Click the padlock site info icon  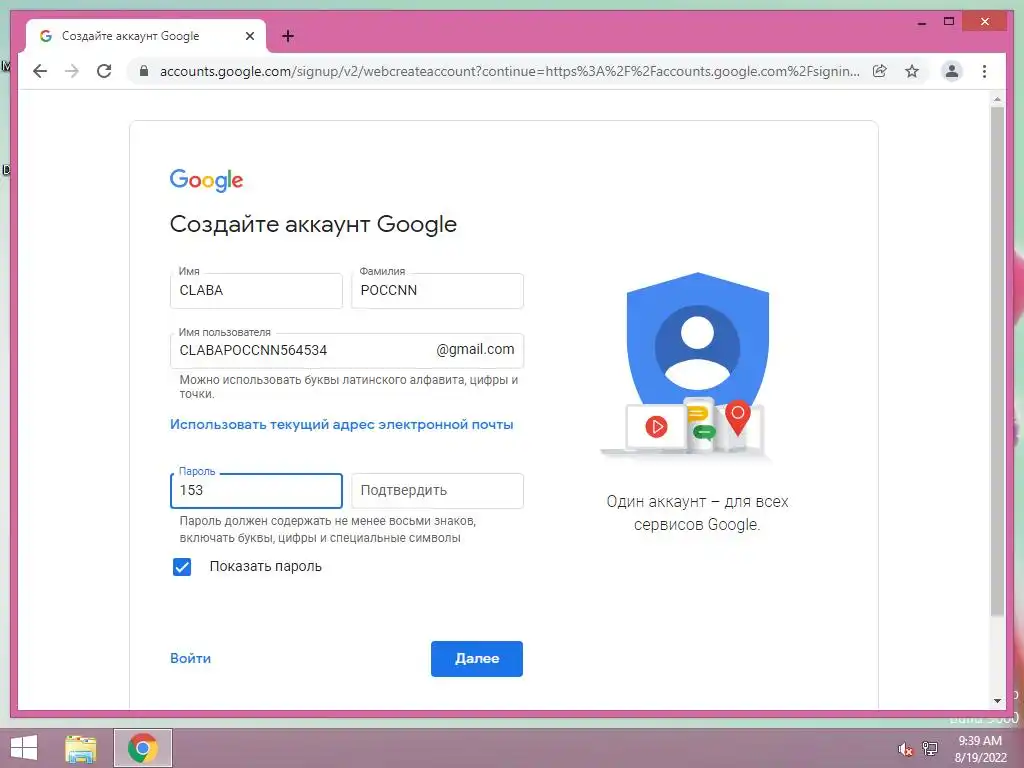(x=144, y=71)
